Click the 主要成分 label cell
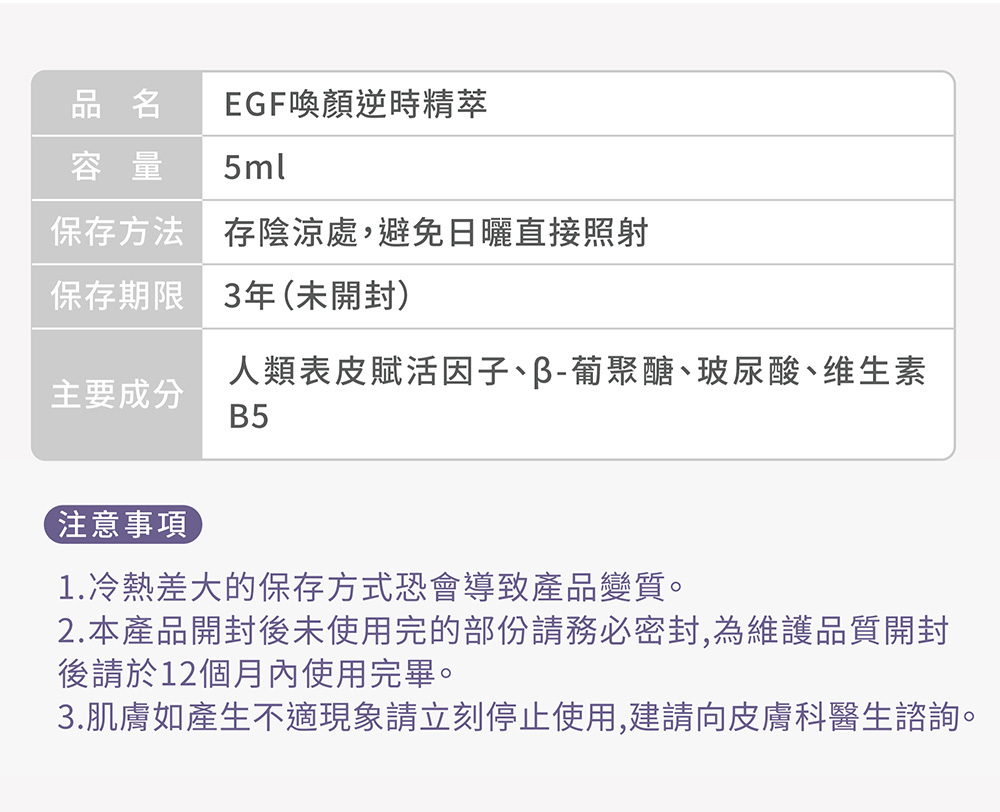 [116, 395]
